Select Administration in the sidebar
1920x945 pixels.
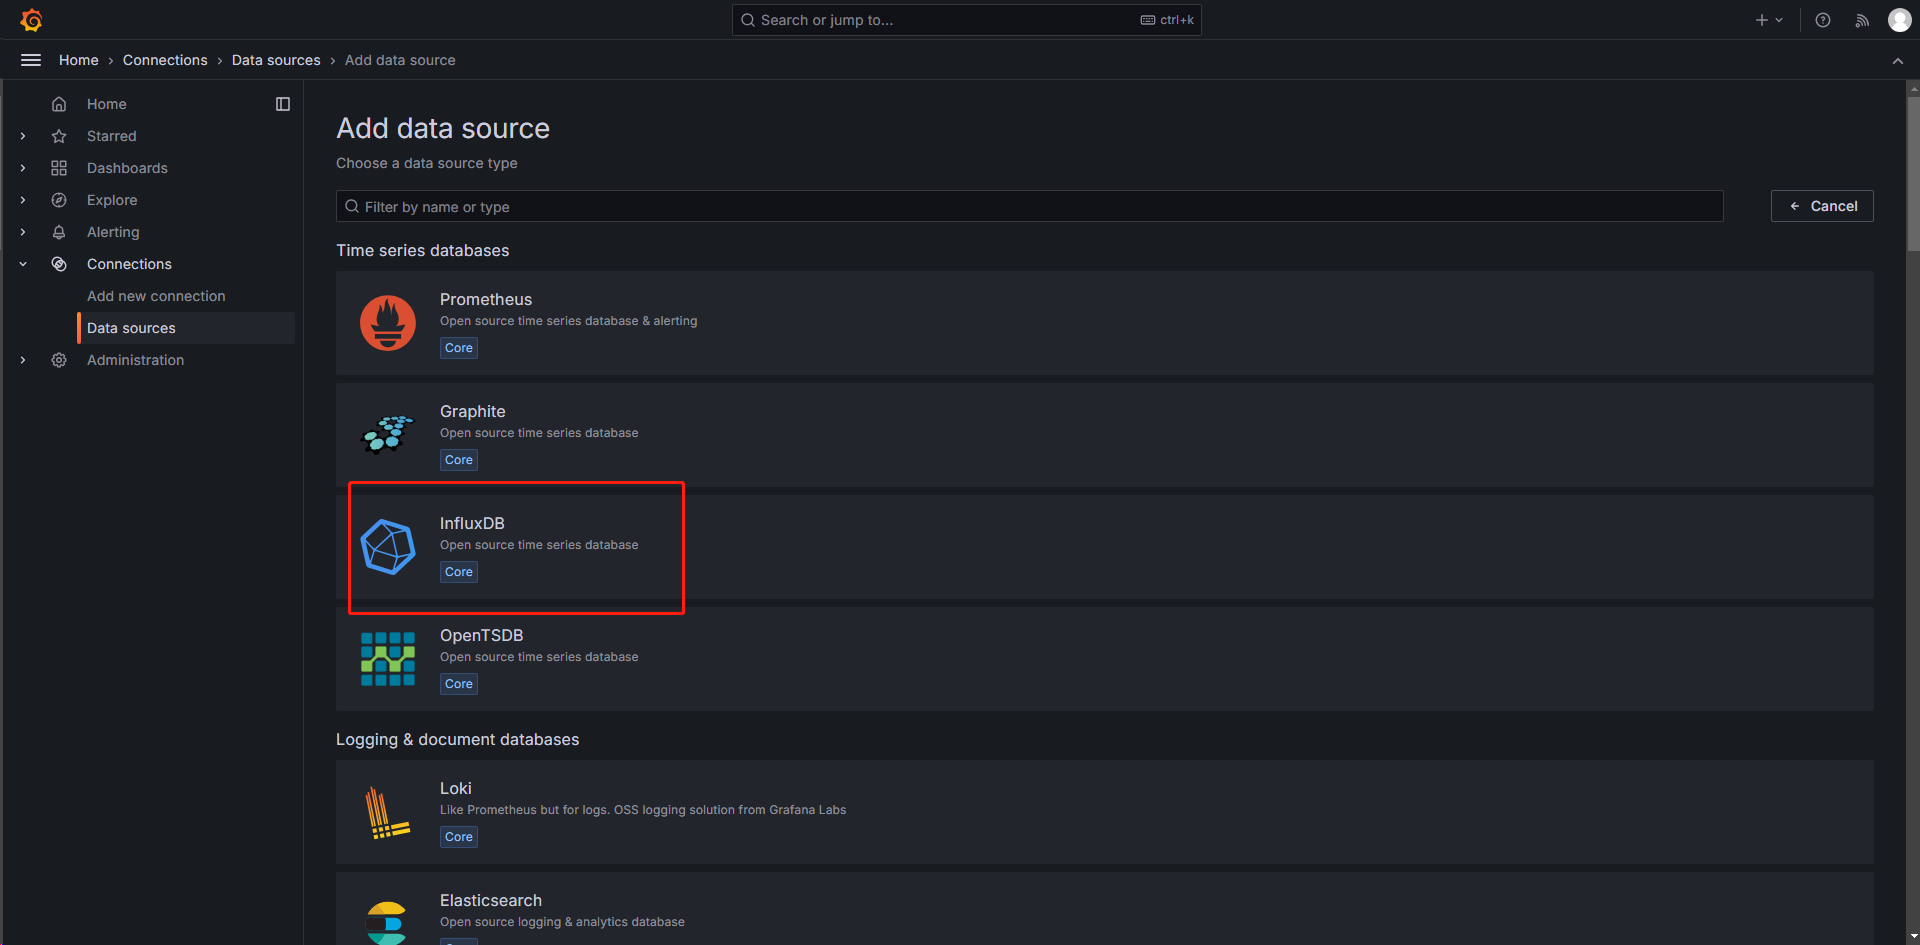(135, 360)
